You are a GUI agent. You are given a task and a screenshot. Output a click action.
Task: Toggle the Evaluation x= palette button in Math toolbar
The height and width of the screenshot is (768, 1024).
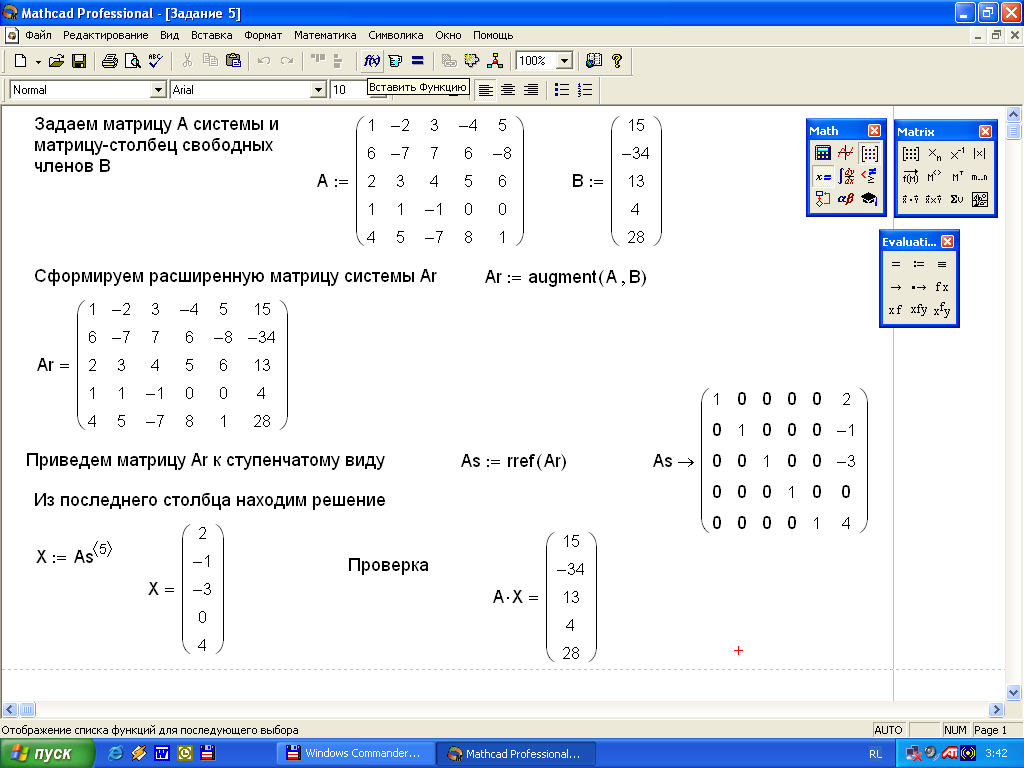coord(823,176)
